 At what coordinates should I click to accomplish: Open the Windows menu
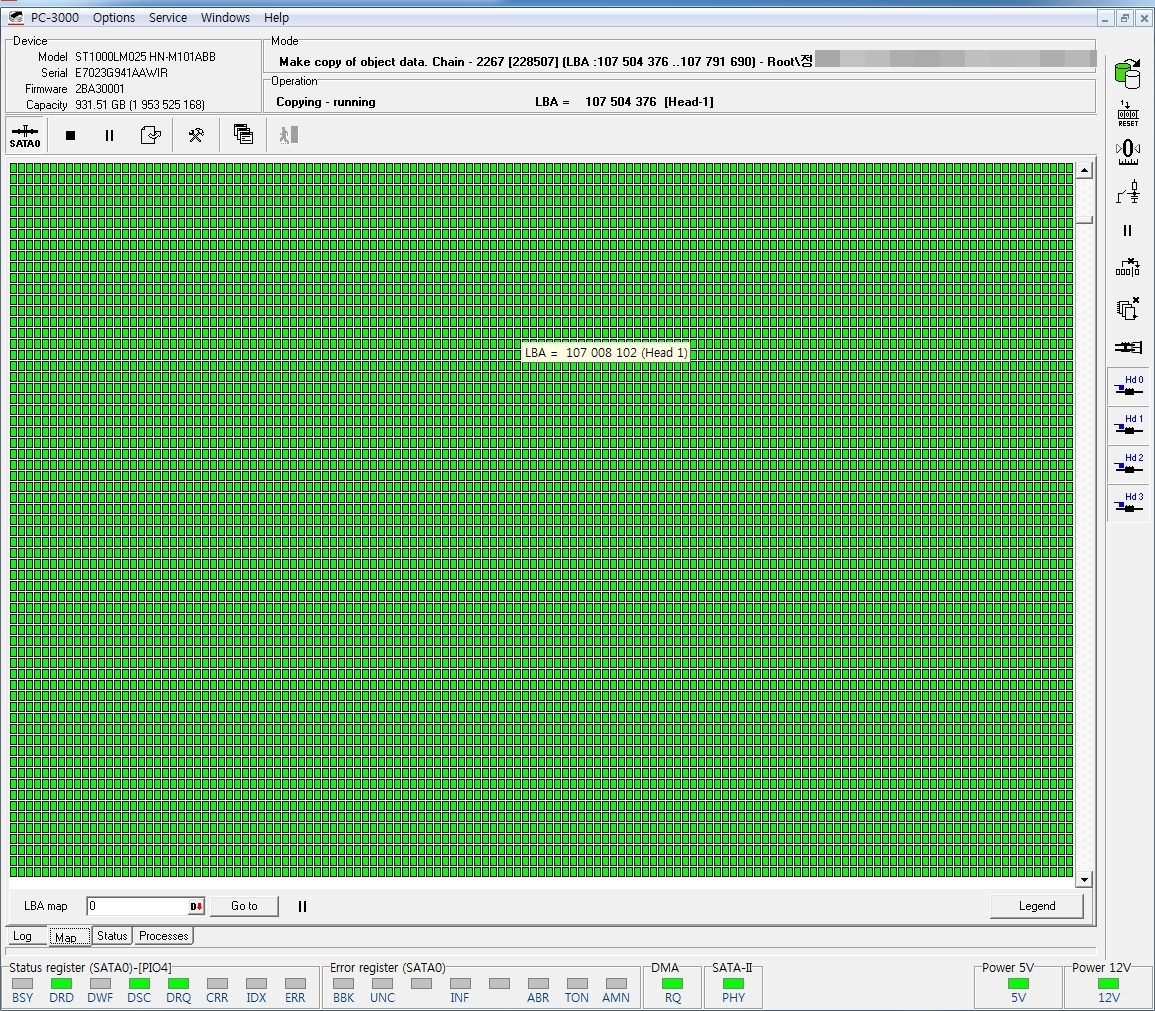pos(225,18)
